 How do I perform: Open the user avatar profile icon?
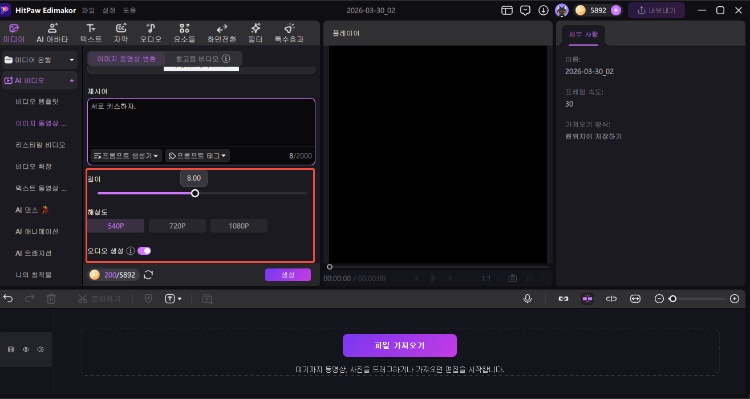coord(562,10)
